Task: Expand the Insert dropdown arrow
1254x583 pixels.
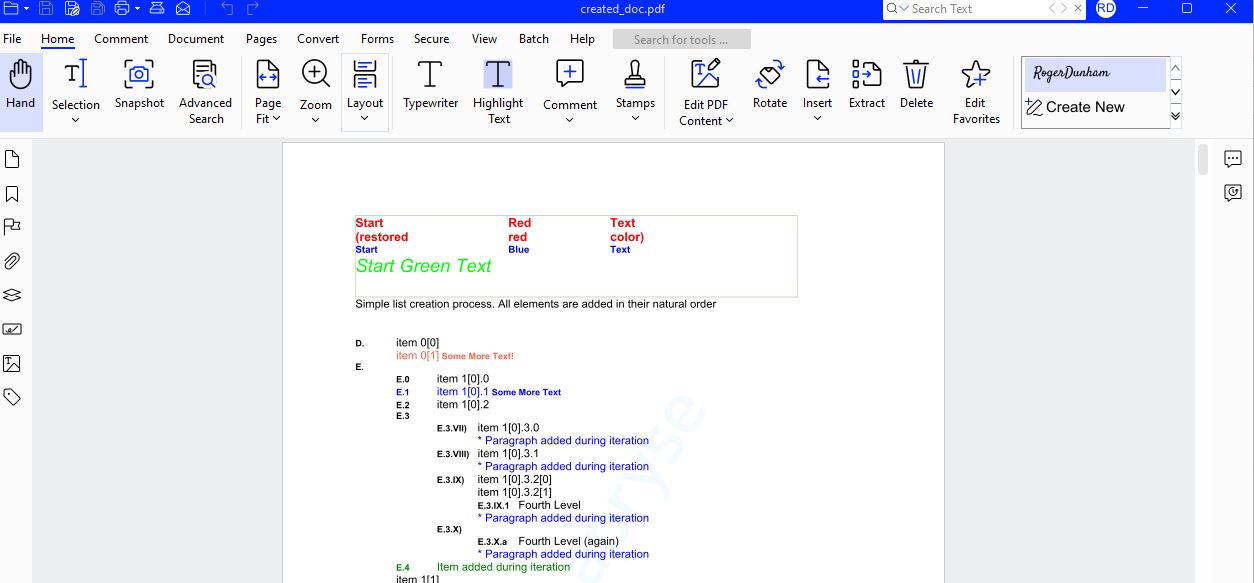Action: [818, 119]
